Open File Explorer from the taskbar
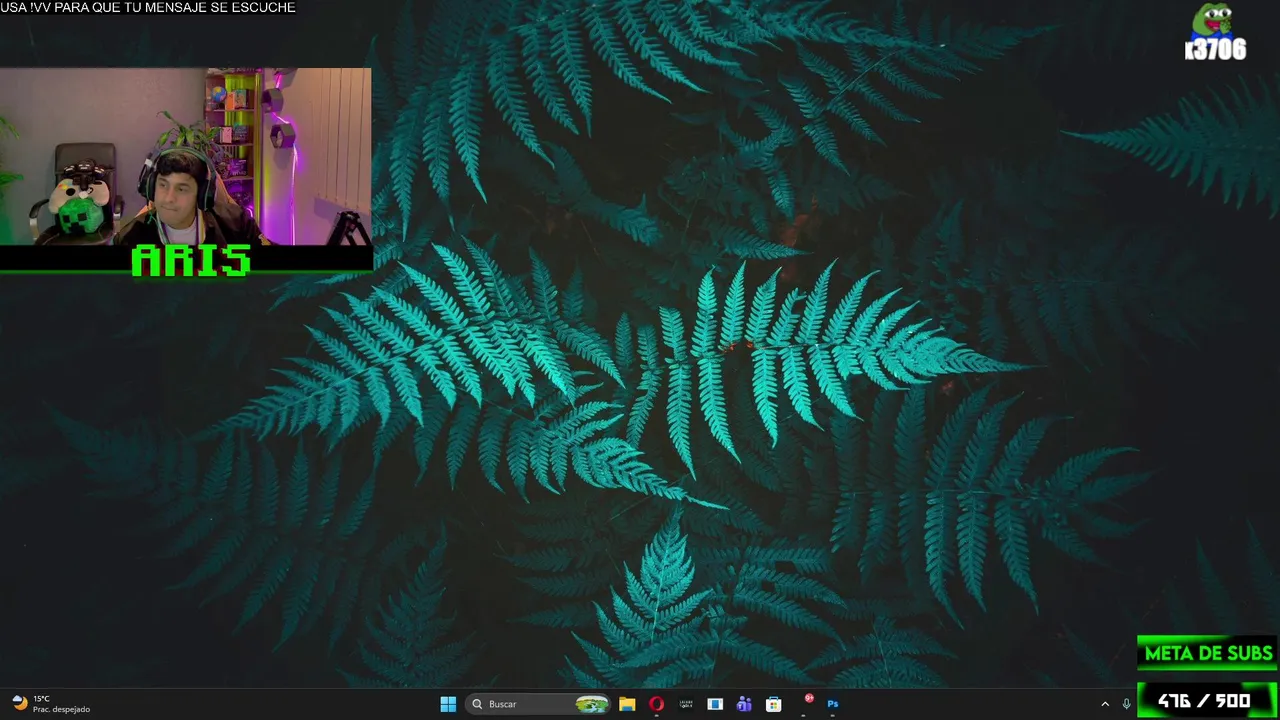Viewport: 1280px width, 720px height. click(627, 704)
